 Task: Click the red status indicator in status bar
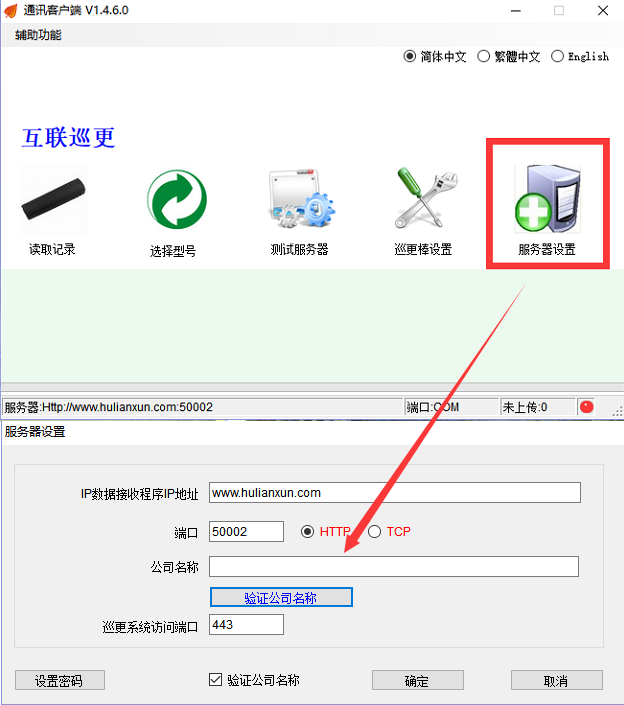(x=586, y=407)
